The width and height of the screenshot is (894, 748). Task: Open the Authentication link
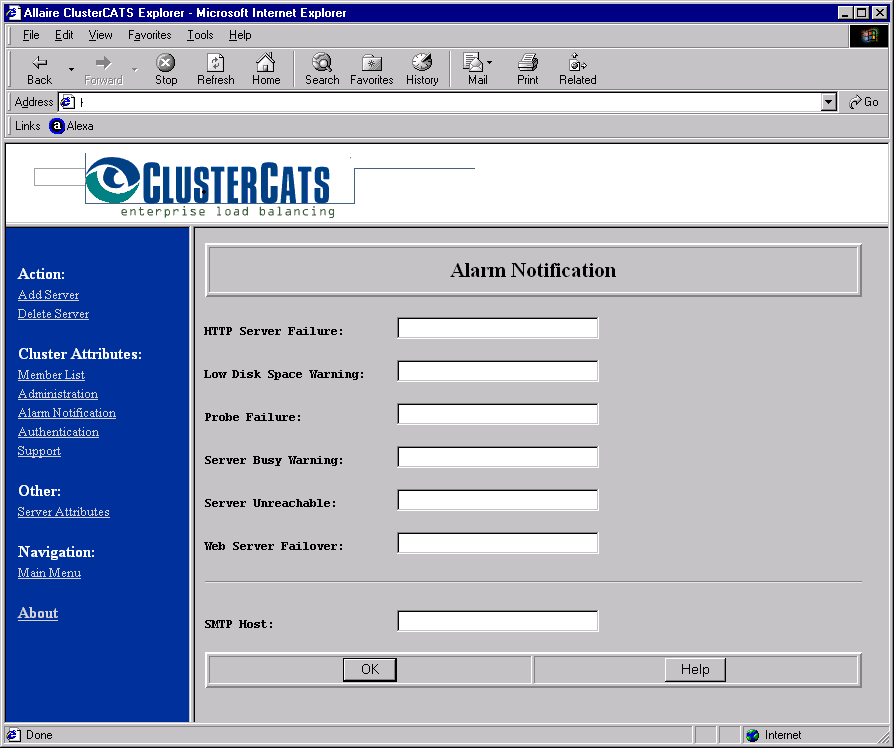58,432
